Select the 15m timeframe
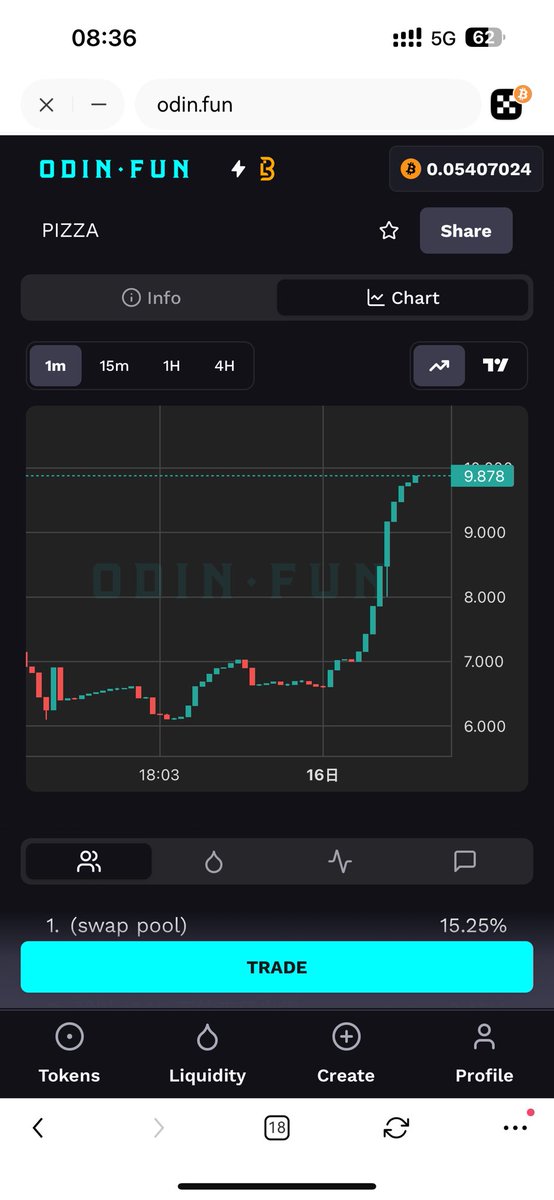Viewport: 554px width, 1200px height. tap(114, 366)
